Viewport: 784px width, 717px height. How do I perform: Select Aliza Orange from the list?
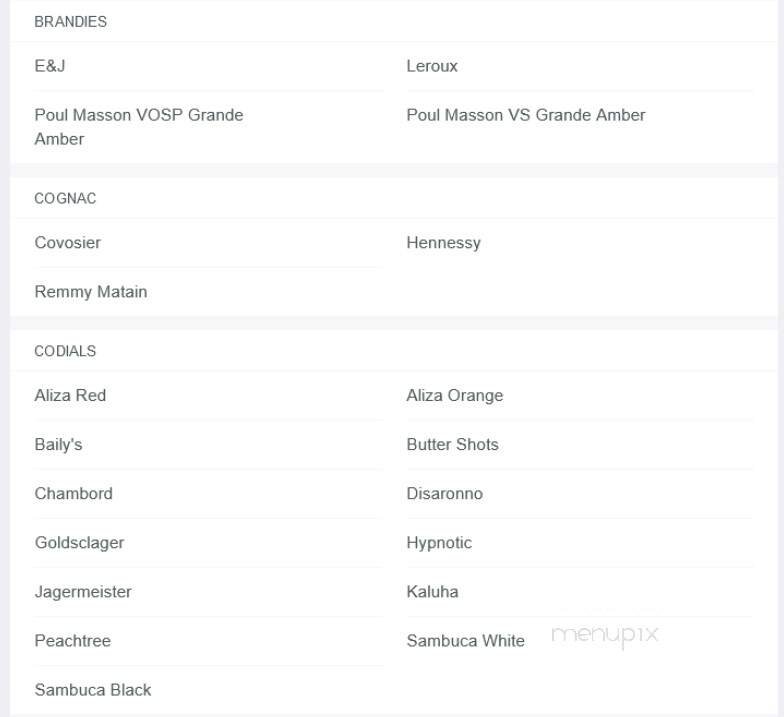[455, 396]
